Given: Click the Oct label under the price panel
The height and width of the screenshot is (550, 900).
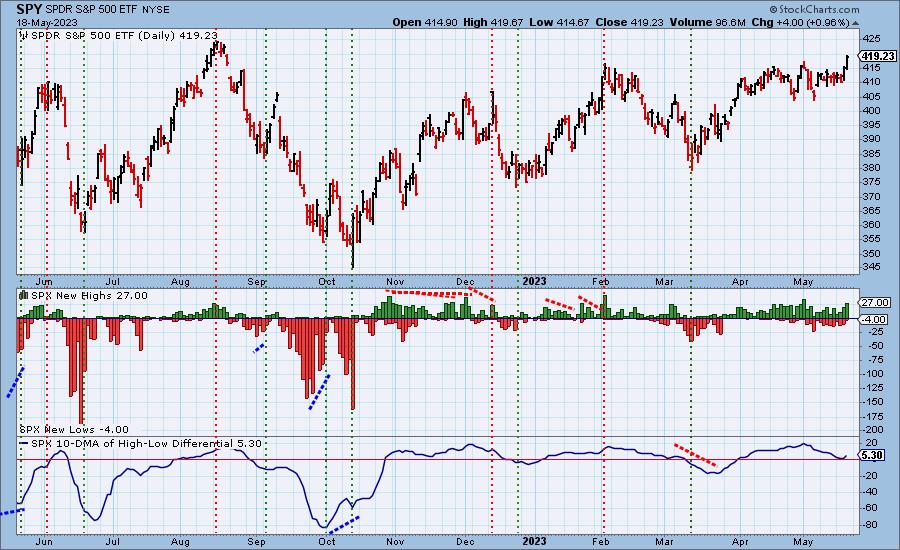Looking at the screenshot, I should [327, 282].
